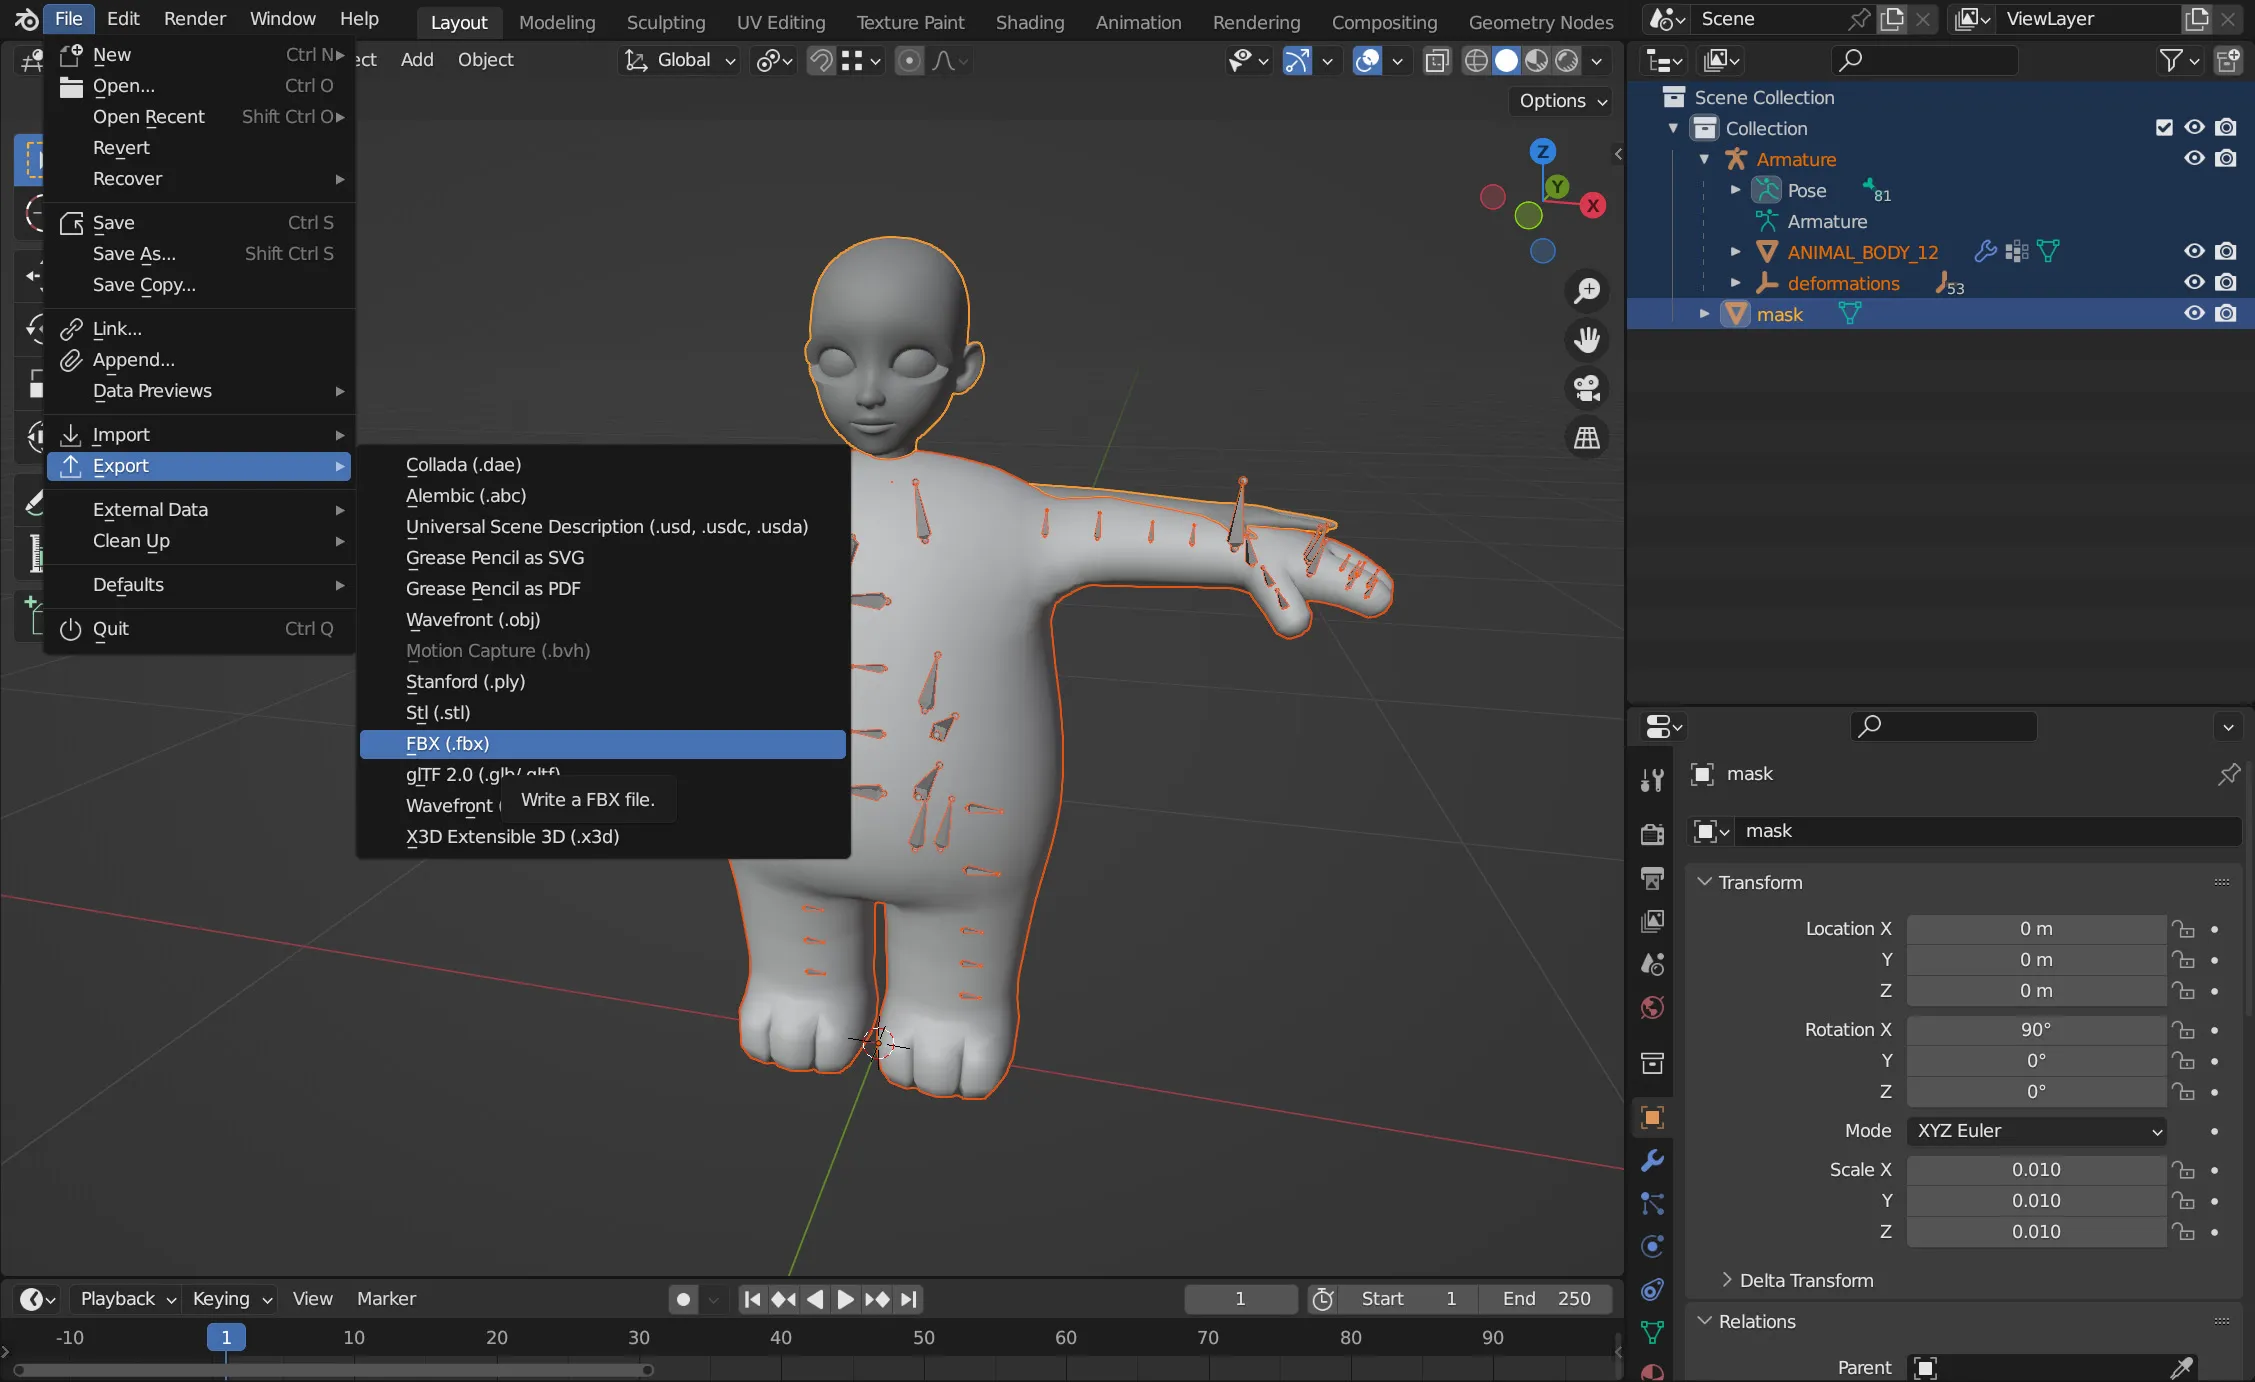The width and height of the screenshot is (2255, 1382).
Task: Toggle lock on Rotation X
Action: click(2183, 1030)
